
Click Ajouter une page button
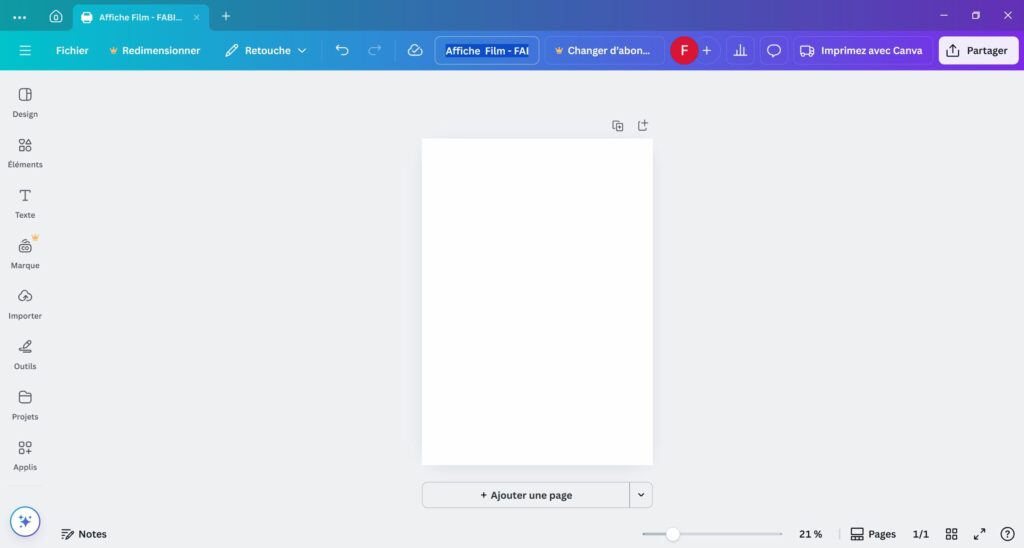(x=526, y=495)
